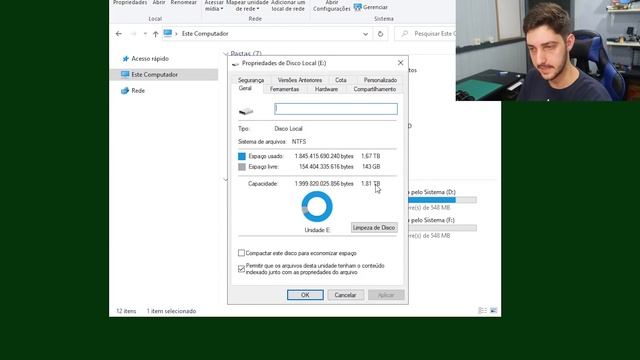640x360 pixels.
Task: Open Limpeza de Disco
Action: pos(374,228)
